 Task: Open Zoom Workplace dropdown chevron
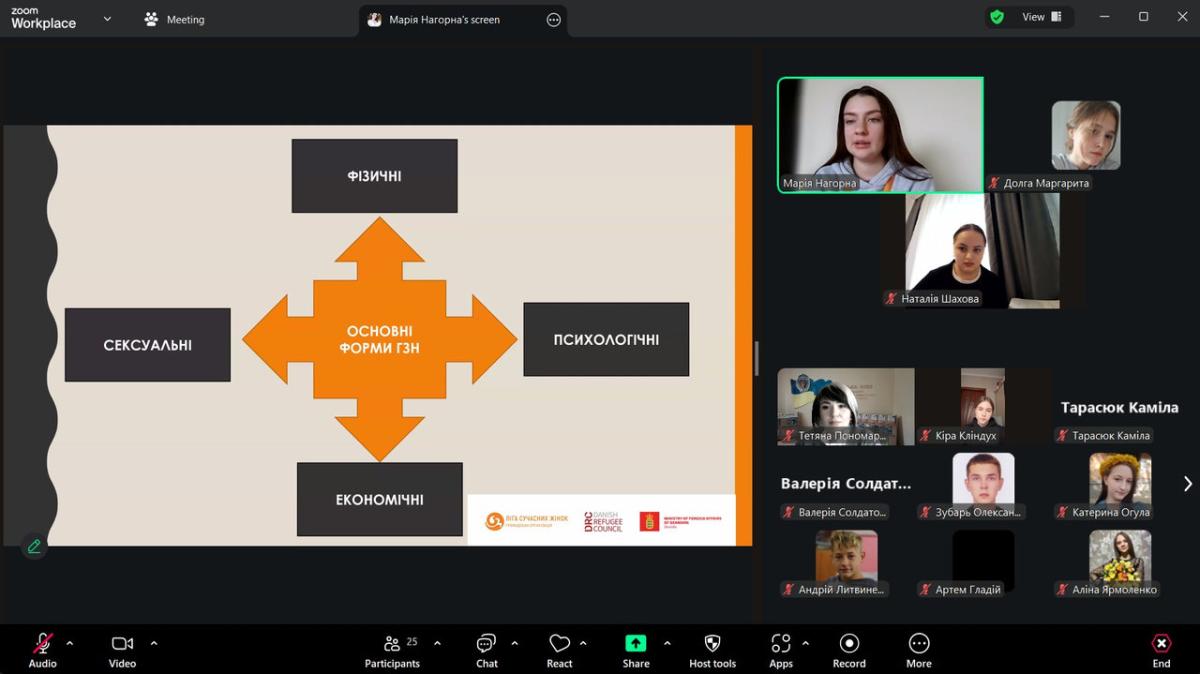(107, 18)
